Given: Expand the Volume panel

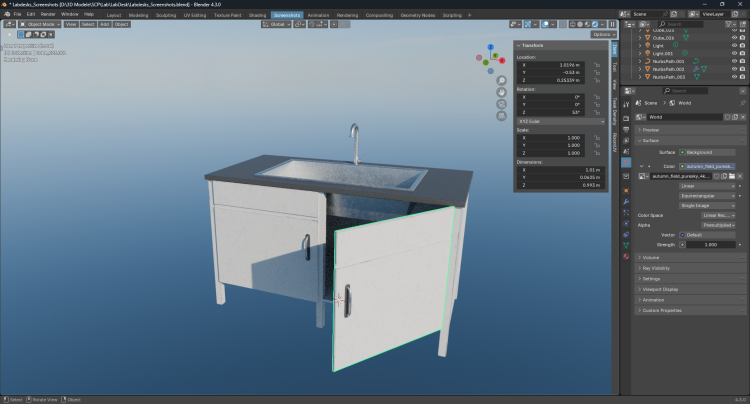Looking at the screenshot, I should tap(651, 257).
